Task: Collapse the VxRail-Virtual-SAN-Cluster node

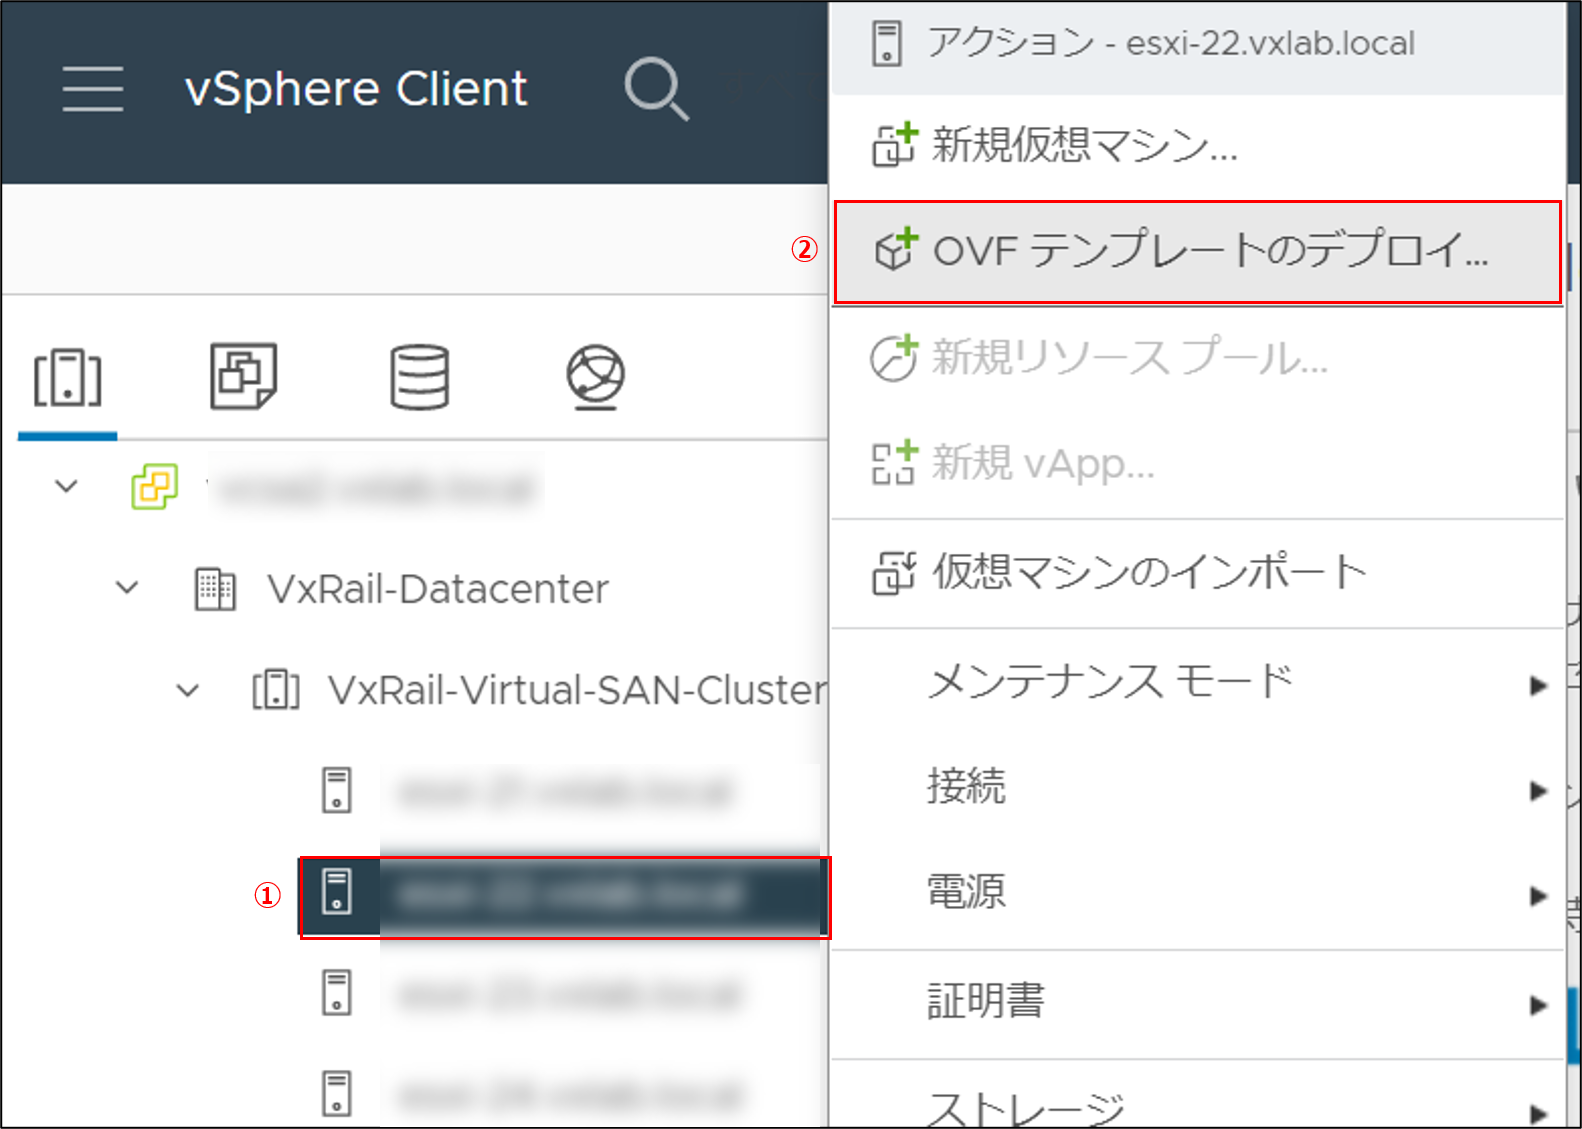Action: 187,690
